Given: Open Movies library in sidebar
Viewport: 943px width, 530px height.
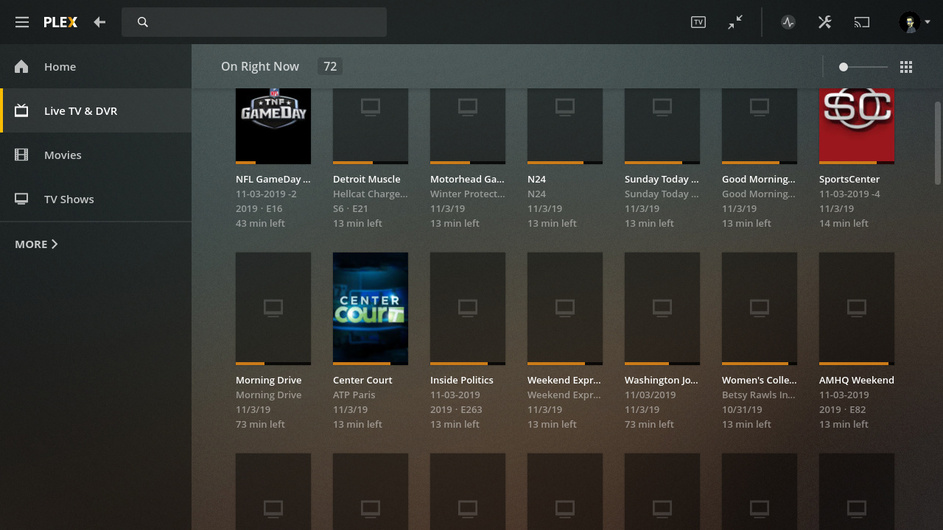Looking at the screenshot, I should tap(96, 155).
